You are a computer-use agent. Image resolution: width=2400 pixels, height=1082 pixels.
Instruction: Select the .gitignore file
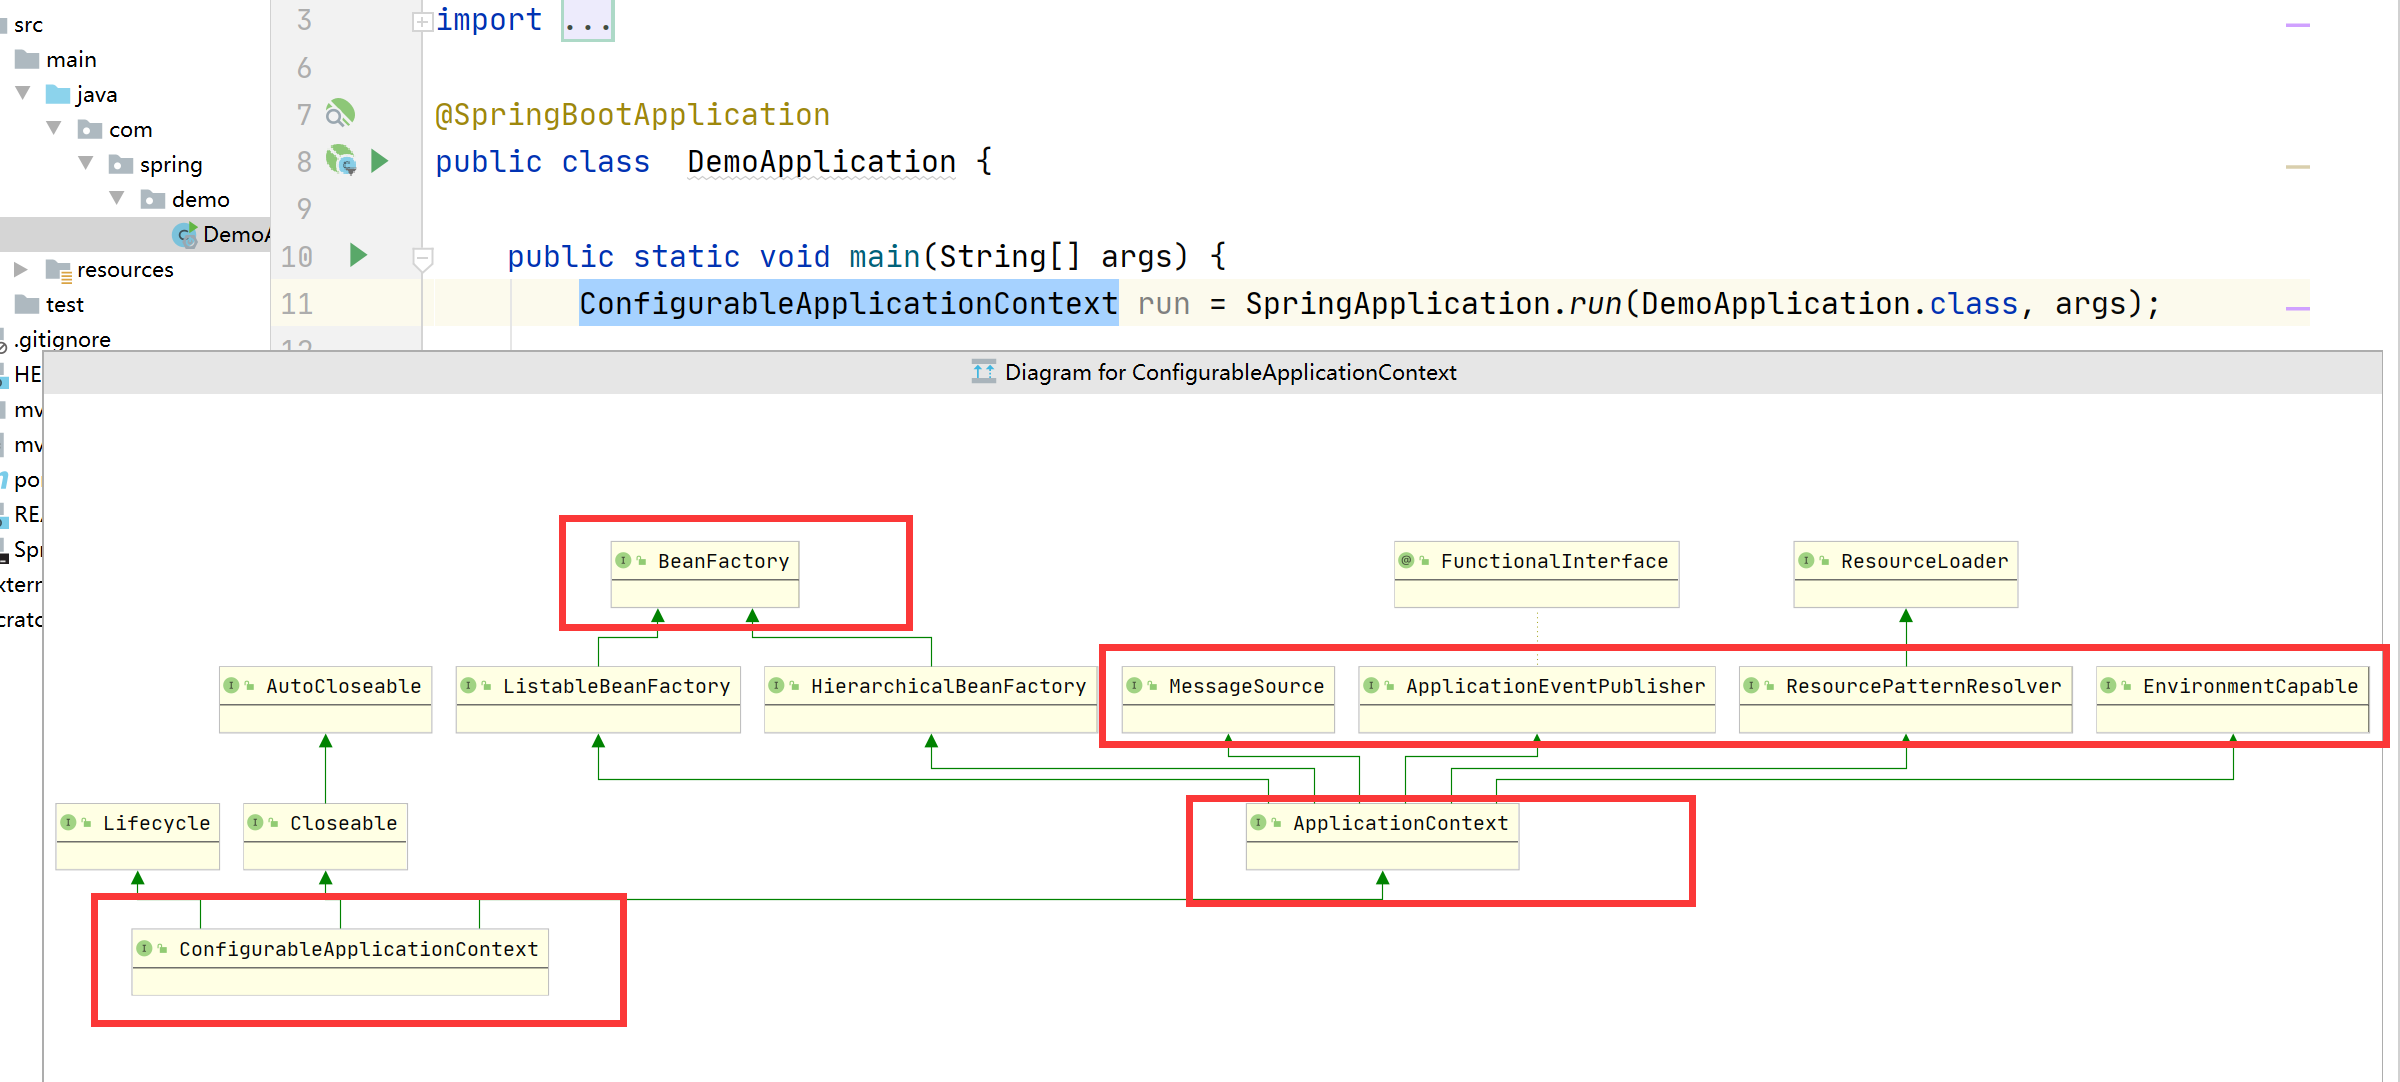55,339
